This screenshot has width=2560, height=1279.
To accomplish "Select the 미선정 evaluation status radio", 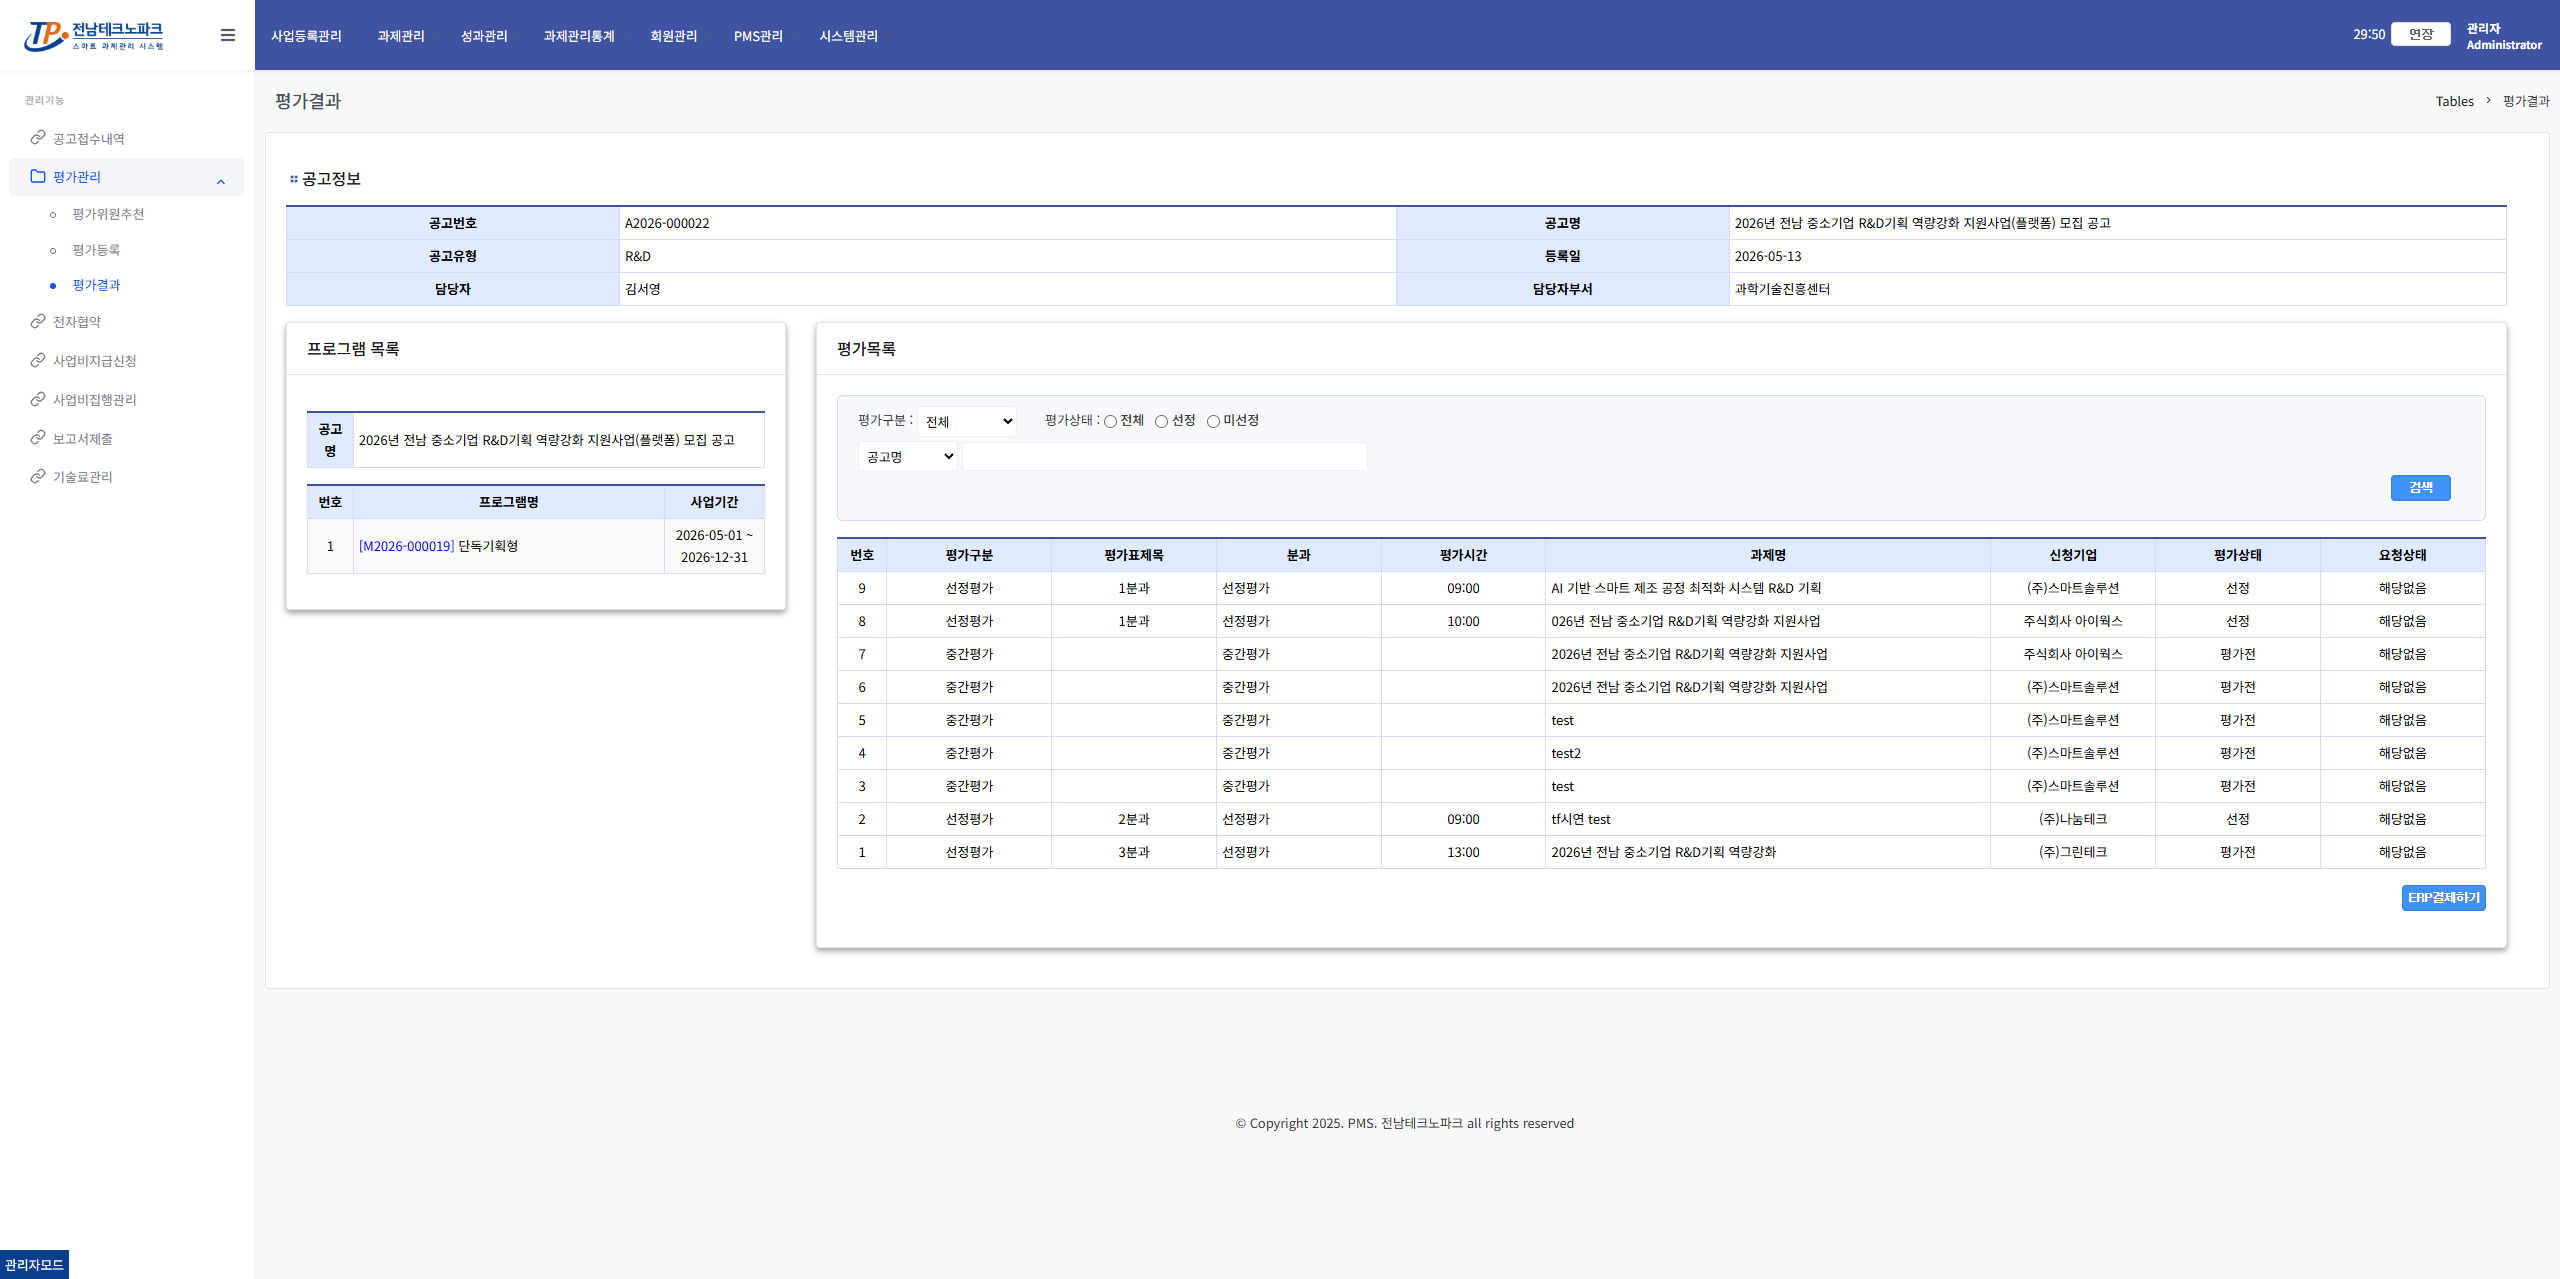I will pos(1213,422).
